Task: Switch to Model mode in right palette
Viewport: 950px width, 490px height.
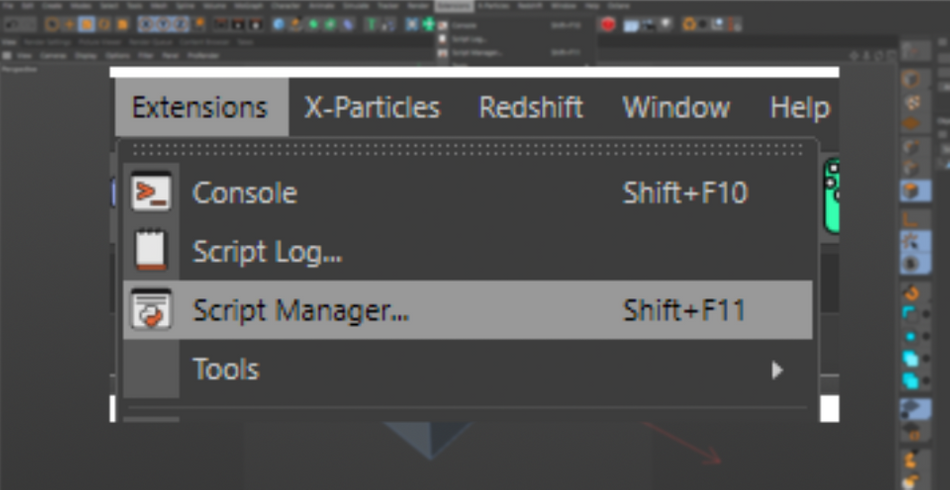Action: (x=911, y=79)
